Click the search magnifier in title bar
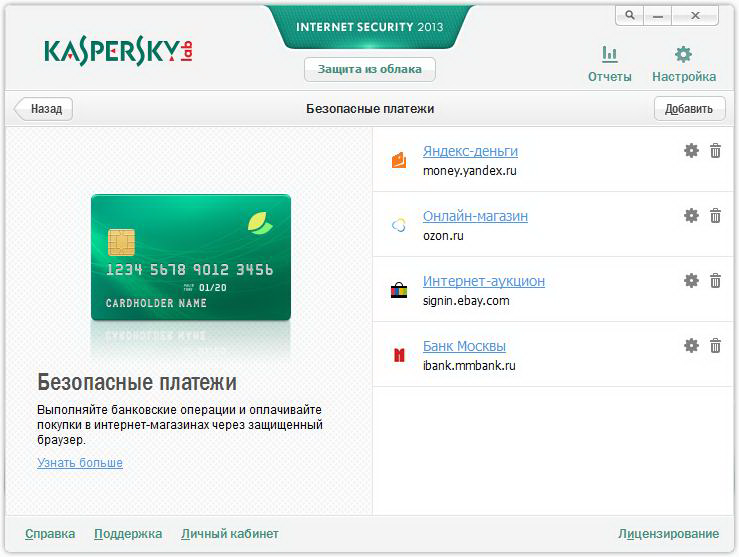The image size is (739, 557). point(630,16)
